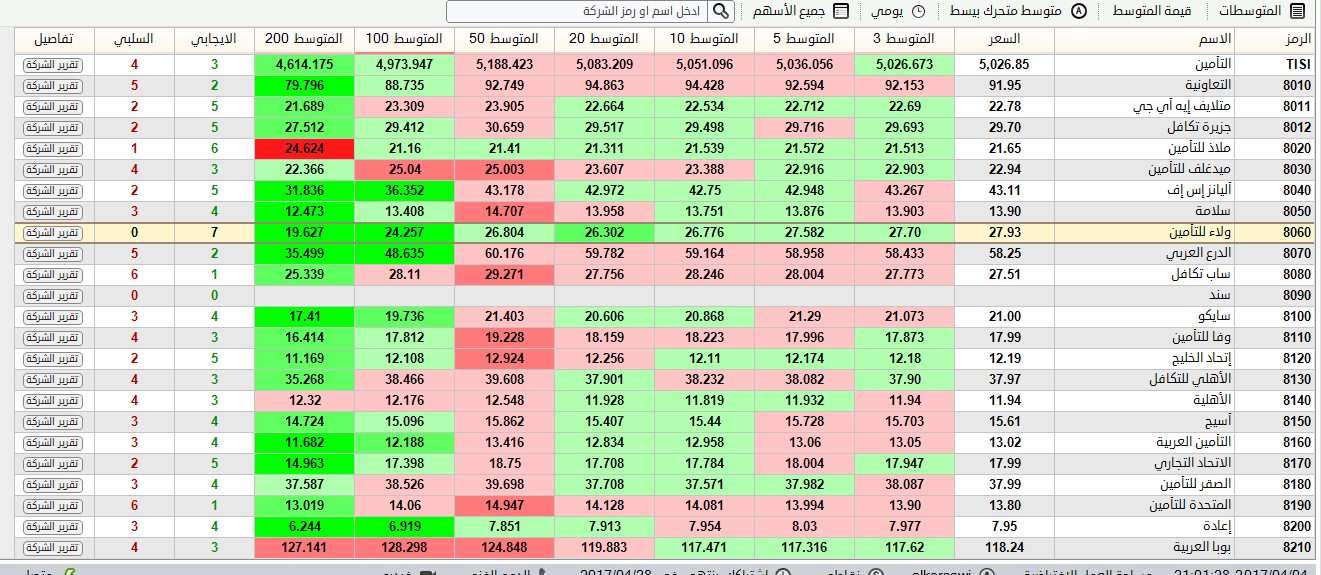Click the الرمز column header
This screenshot has height=575, width=1321.
tap(1276, 39)
